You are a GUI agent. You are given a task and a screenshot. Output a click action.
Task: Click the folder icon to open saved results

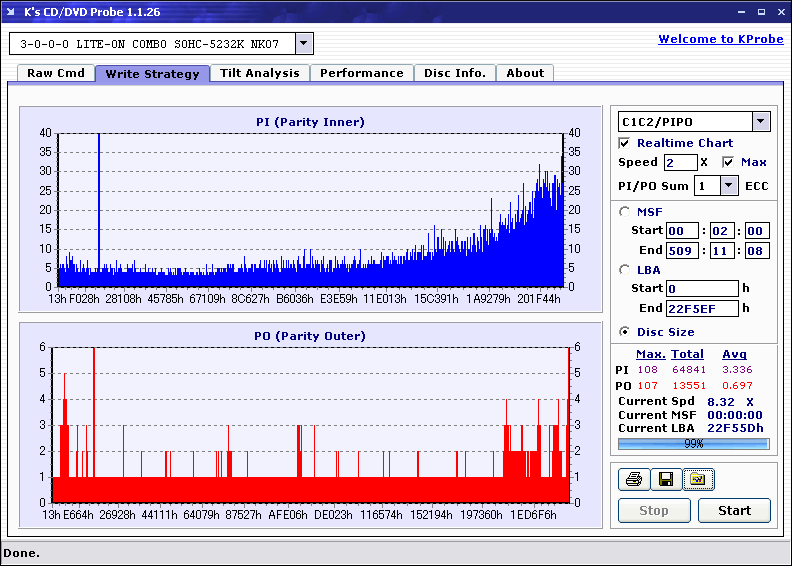point(696,480)
